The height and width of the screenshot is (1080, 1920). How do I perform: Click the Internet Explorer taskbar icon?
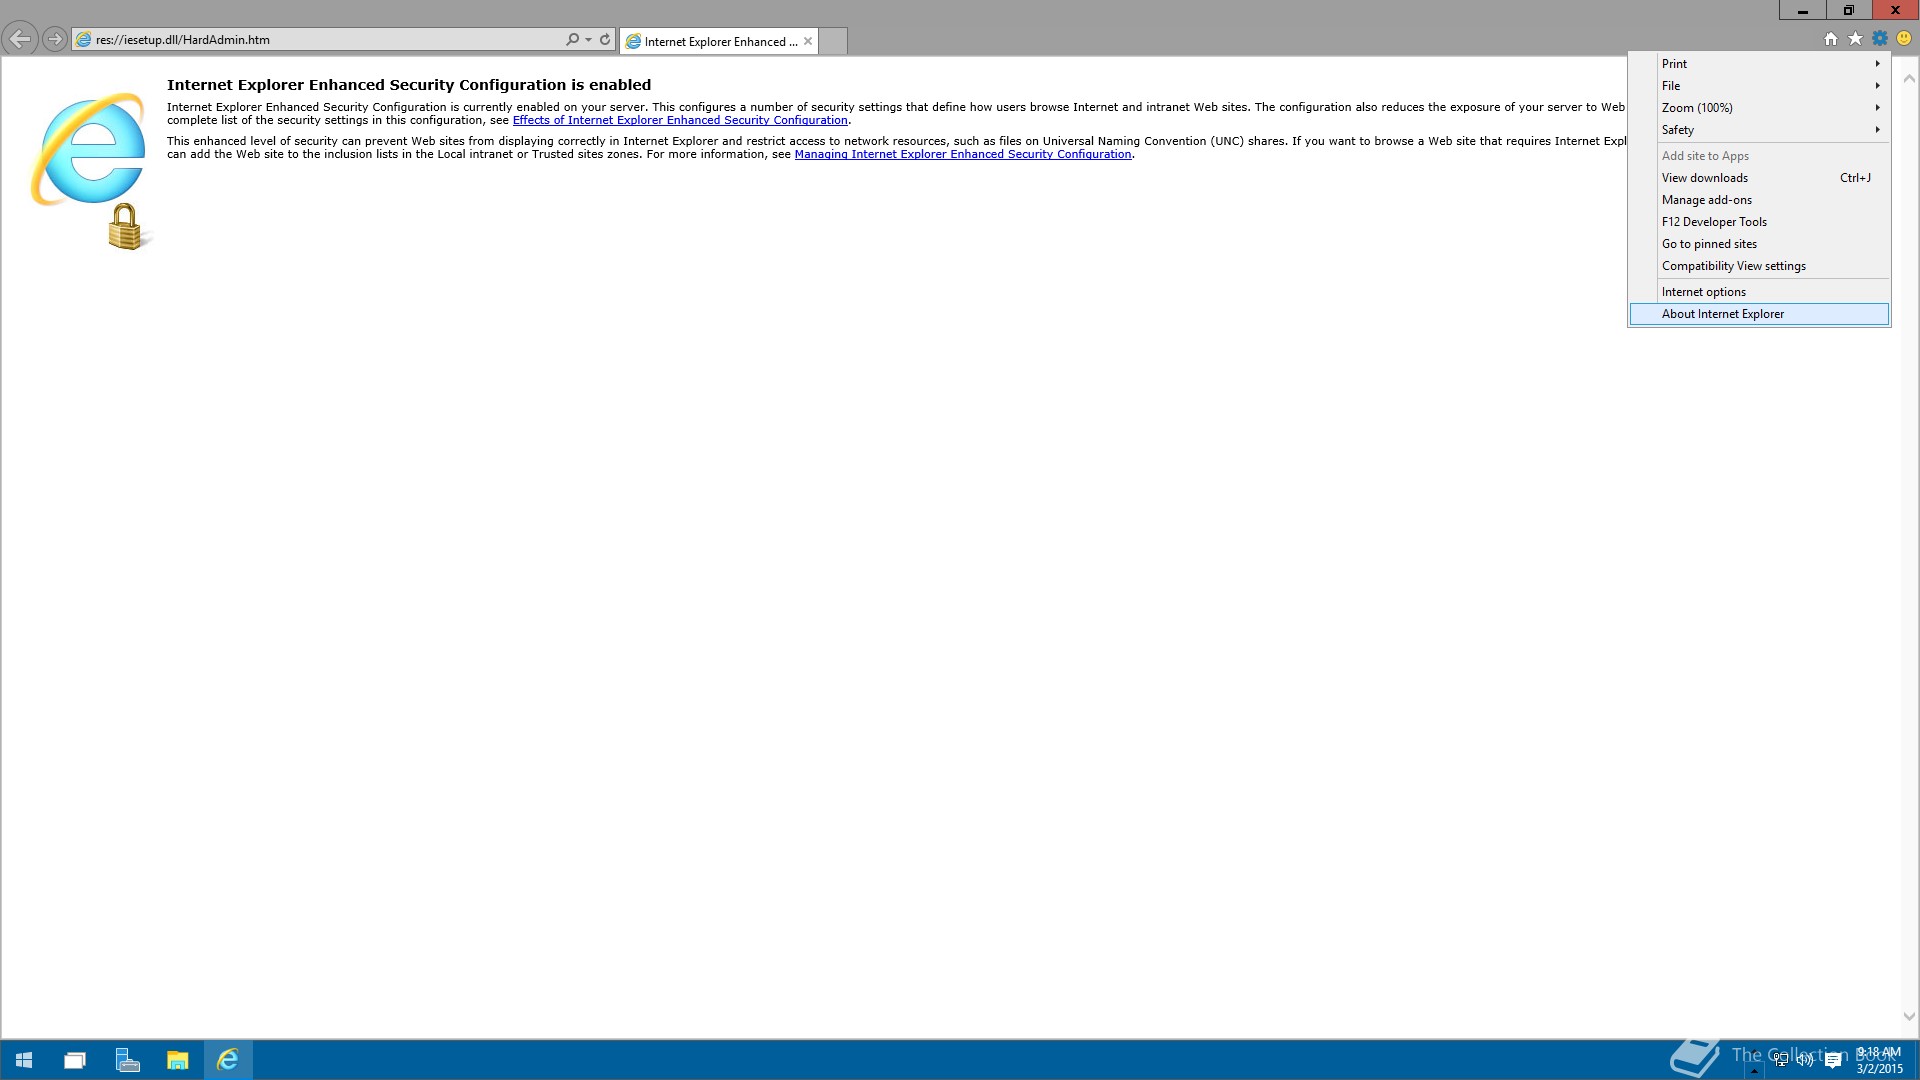(x=228, y=1060)
